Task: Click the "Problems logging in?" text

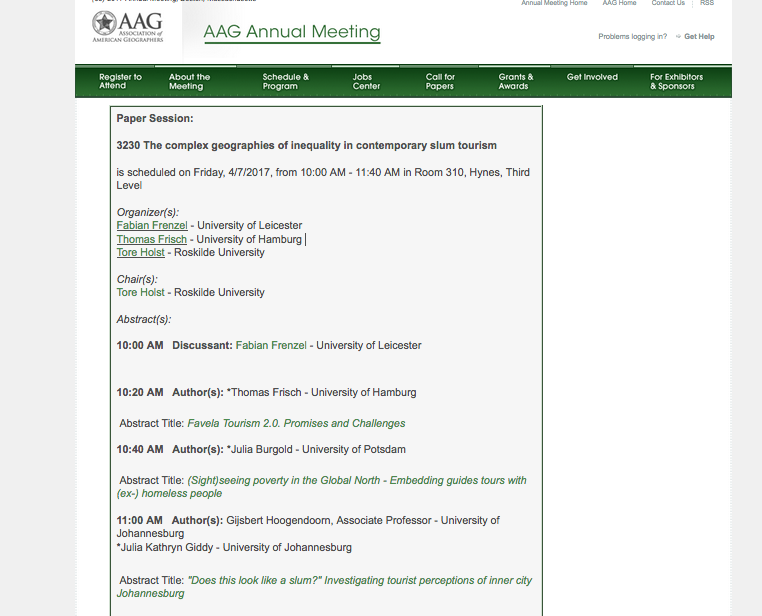Action: tap(632, 36)
